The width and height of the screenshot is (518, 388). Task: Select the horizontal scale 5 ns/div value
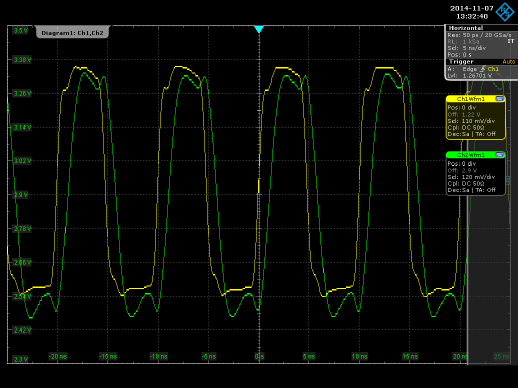(x=474, y=48)
